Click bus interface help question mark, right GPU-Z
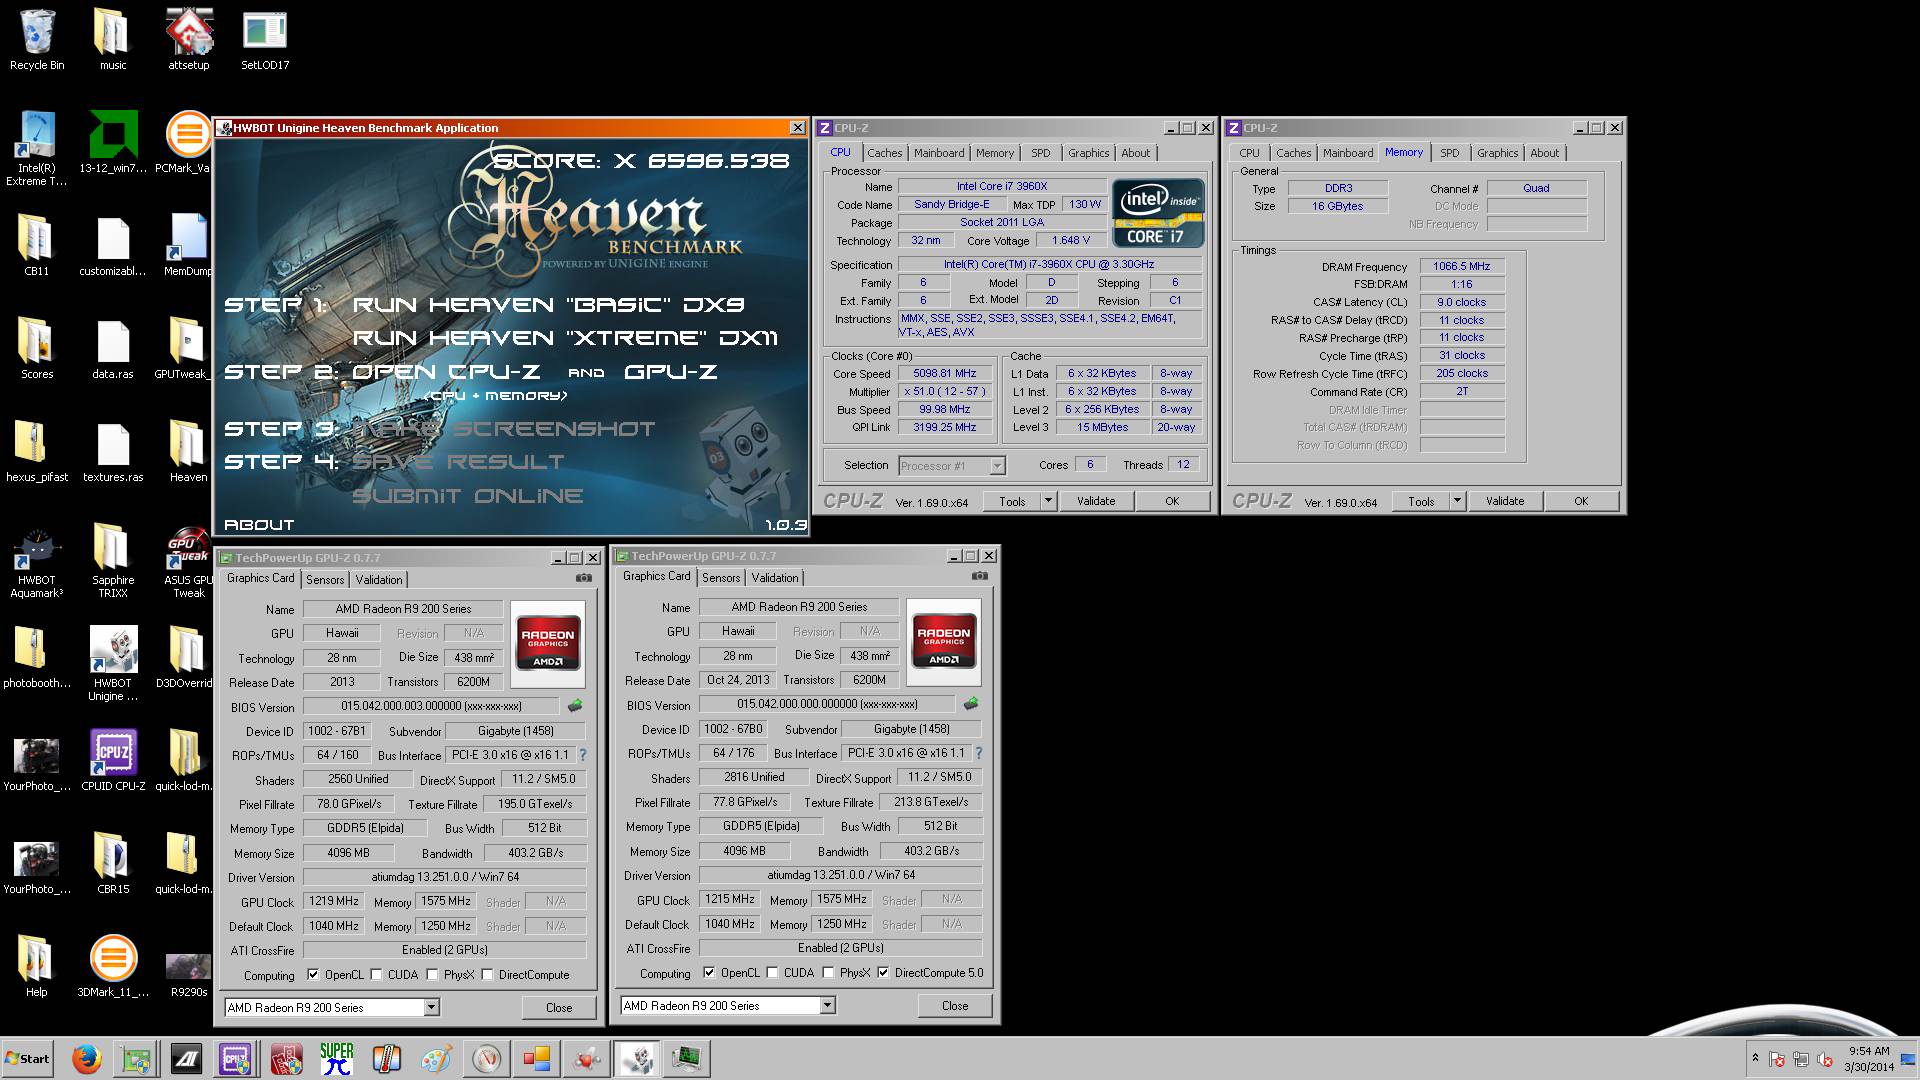Image resolution: width=1920 pixels, height=1080 pixels. tap(979, 753)
